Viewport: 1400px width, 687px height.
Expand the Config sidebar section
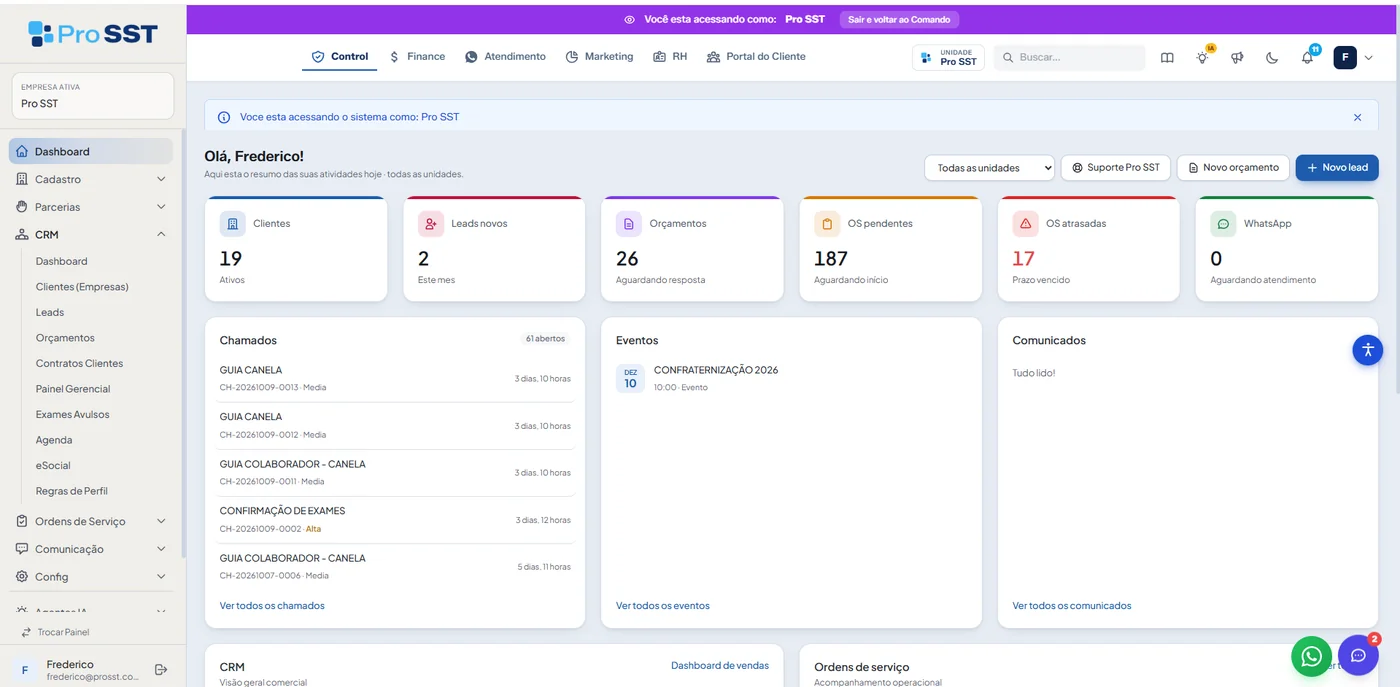(x=91, y=577)
